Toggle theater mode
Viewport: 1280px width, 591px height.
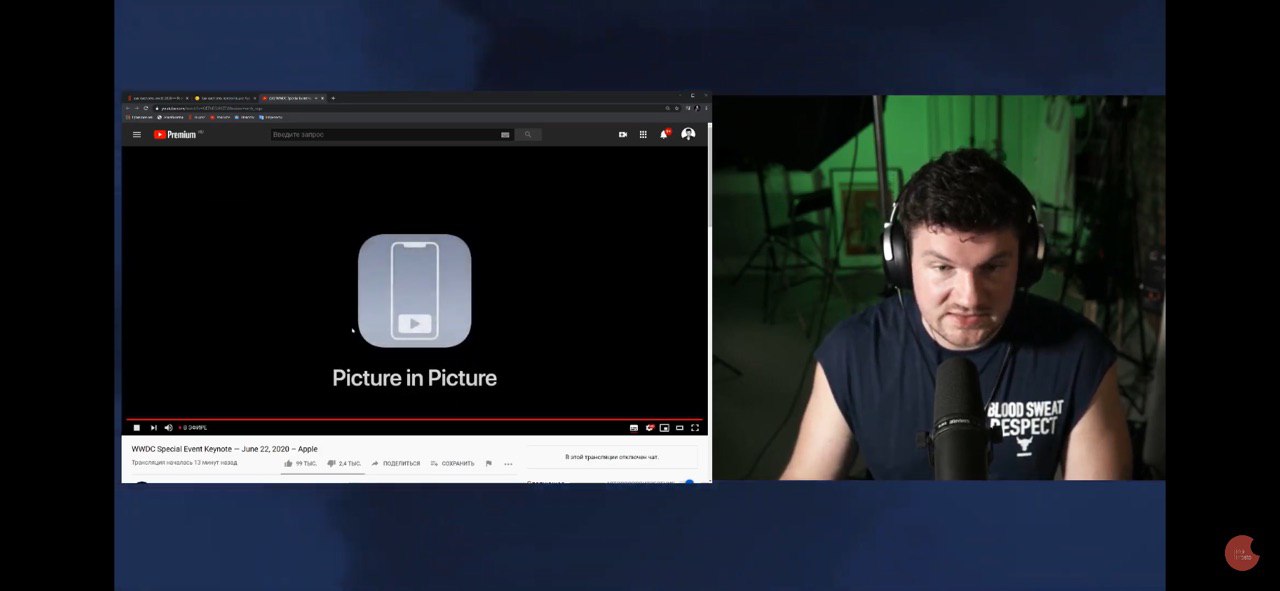tap(680, 428)
